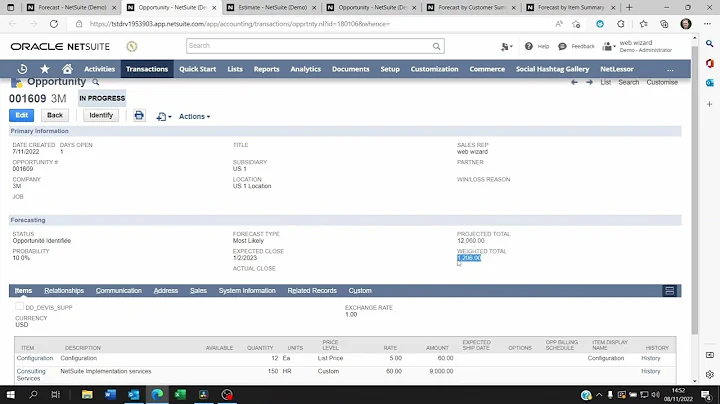Viewport: 720px width, 404px height.
Task: Switch to Forecast by Item Summary browser tab
Action: [x=571, y=7]
